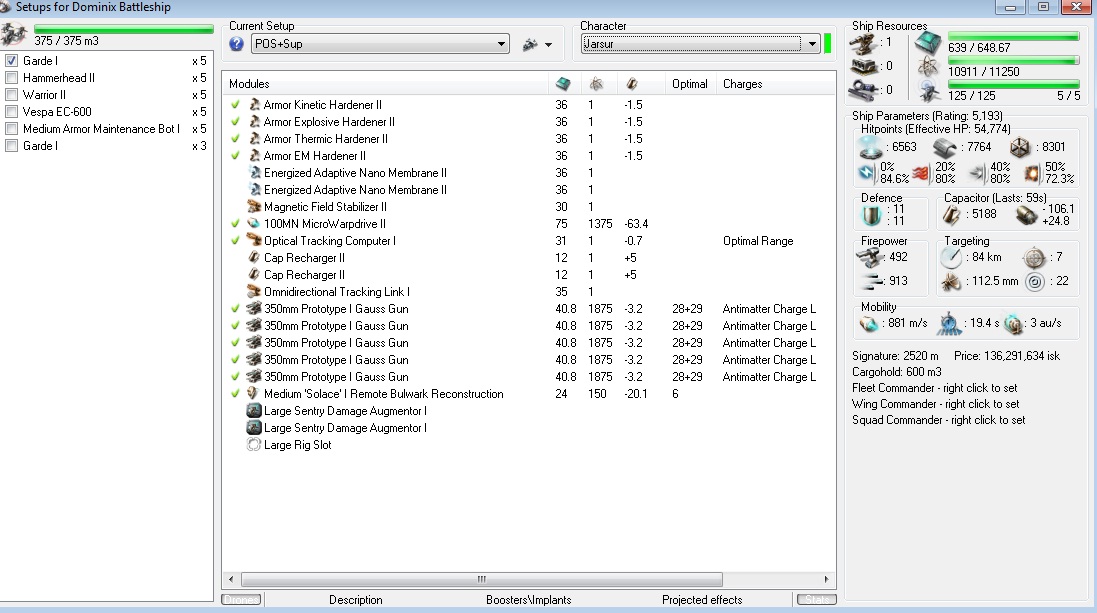Sort by the Optimal column header

[x=690, y=84]
